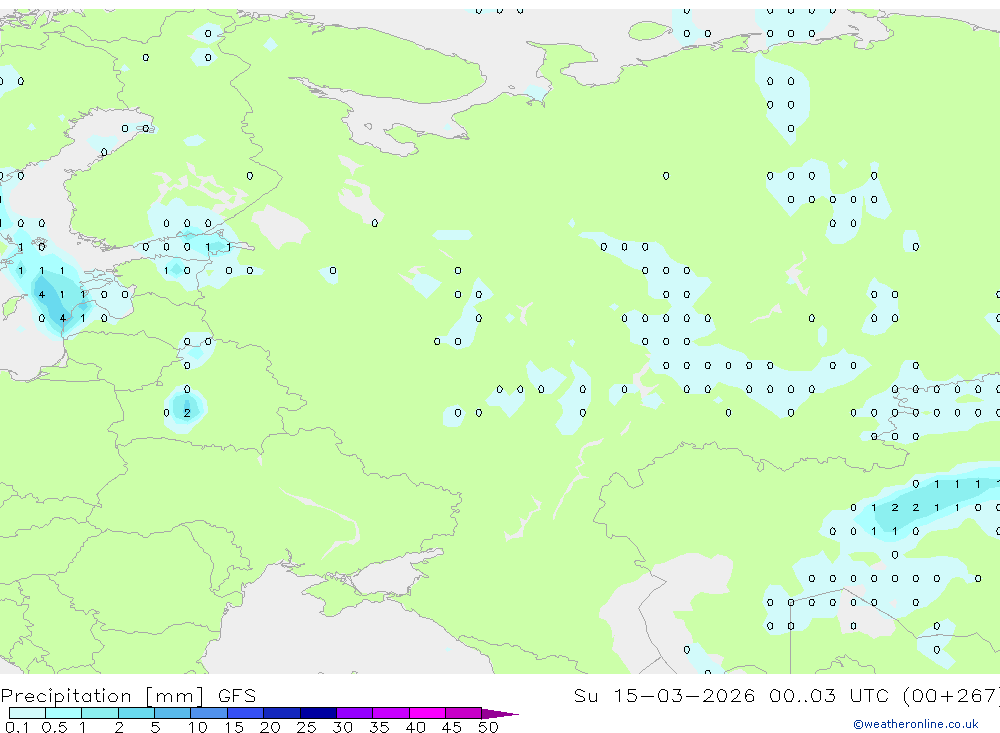Screen dimensions: 1000x733
Task: Click the "Precipitation [mm] GFS" title text
Action: coord(128,696)
